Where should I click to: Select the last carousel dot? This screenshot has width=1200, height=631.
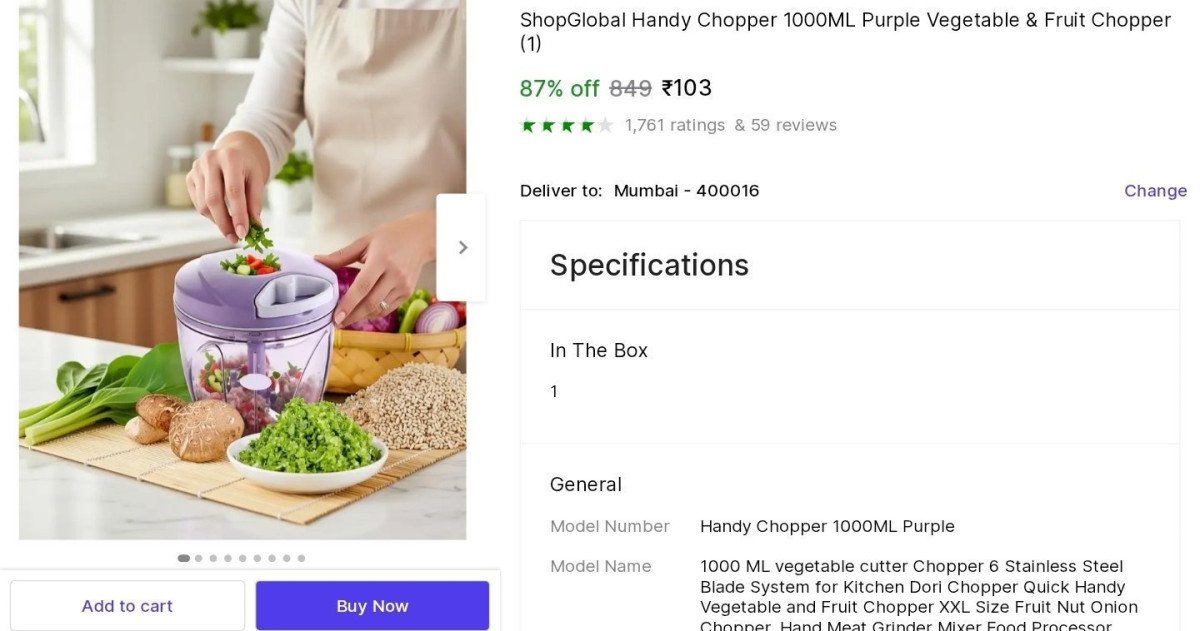point(301,558)
